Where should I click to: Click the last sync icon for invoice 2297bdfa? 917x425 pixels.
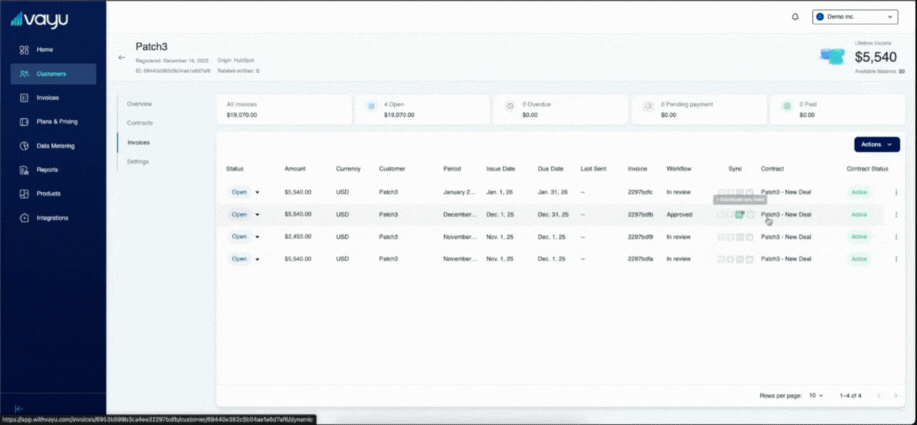750,259
